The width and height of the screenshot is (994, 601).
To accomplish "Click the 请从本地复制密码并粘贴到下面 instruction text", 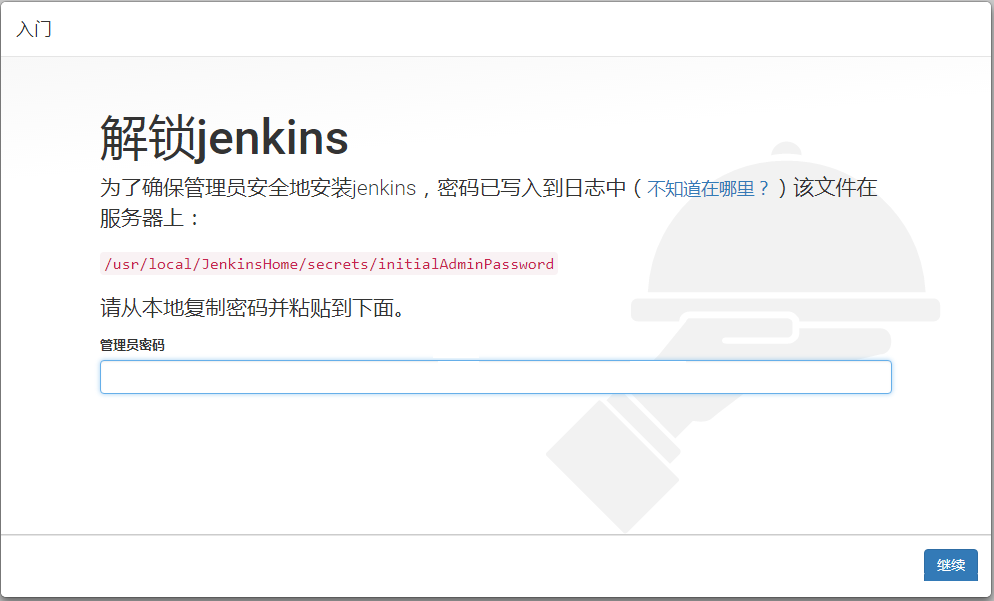I will point(252,308).
